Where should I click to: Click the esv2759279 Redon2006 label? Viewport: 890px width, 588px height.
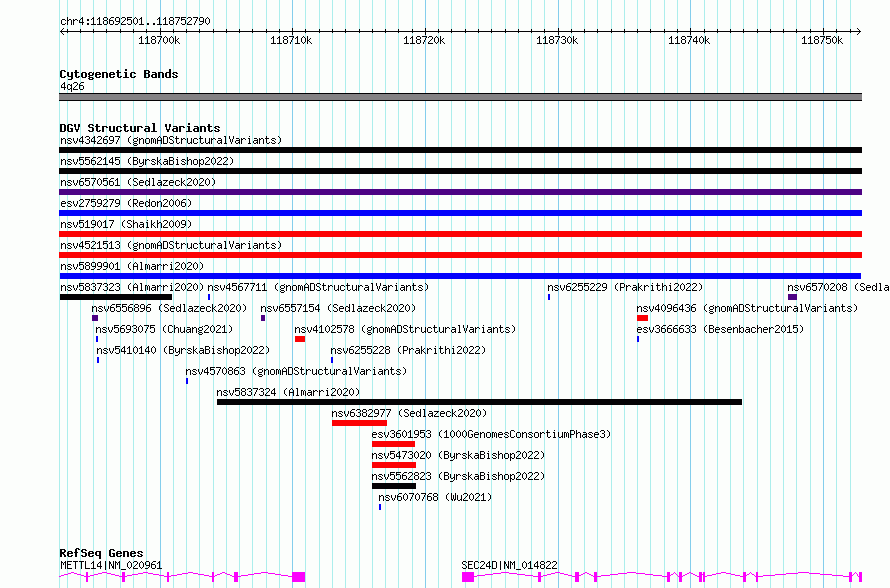(x=126, y=203)
